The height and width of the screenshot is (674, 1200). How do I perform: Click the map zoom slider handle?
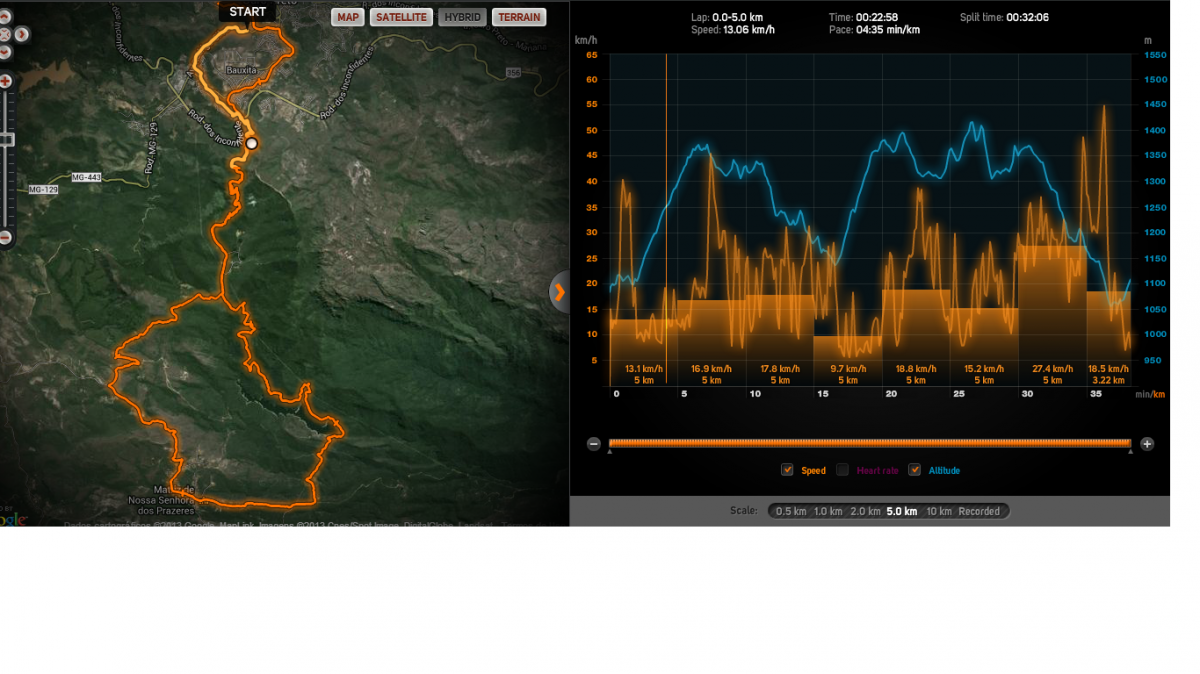(6, 139)
